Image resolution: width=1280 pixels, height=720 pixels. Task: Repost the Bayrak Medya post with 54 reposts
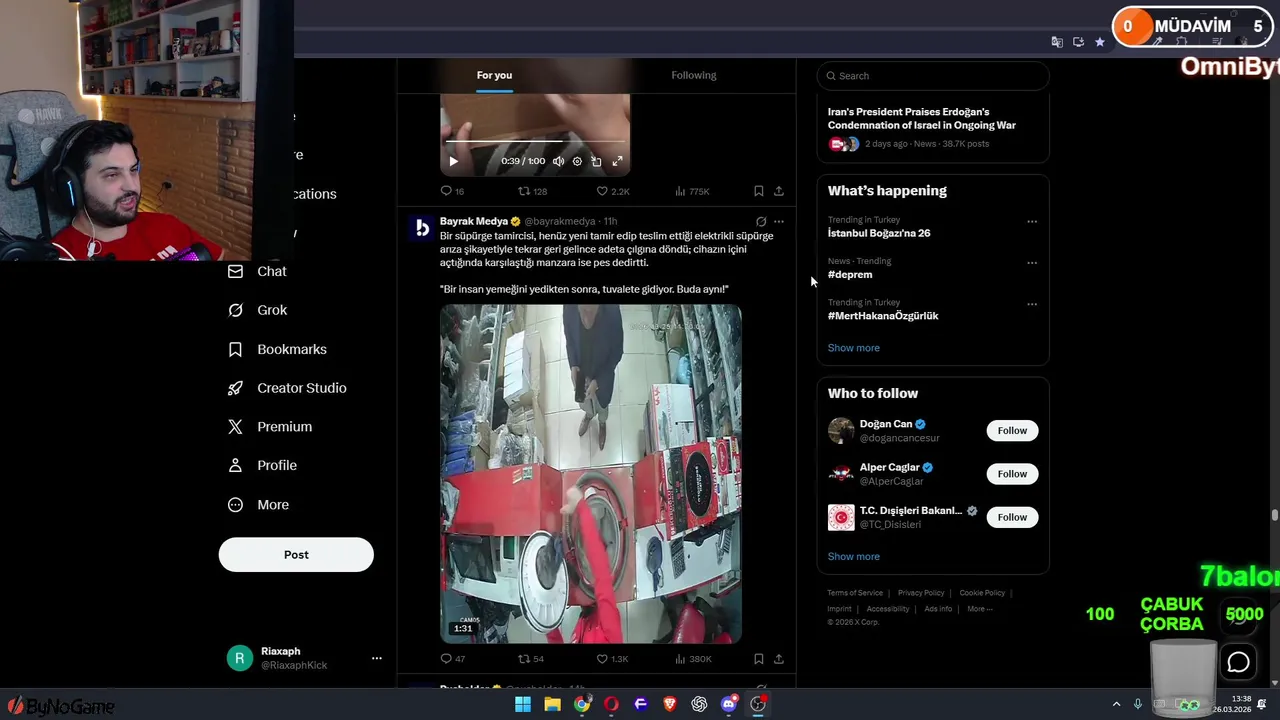point(530,659)
